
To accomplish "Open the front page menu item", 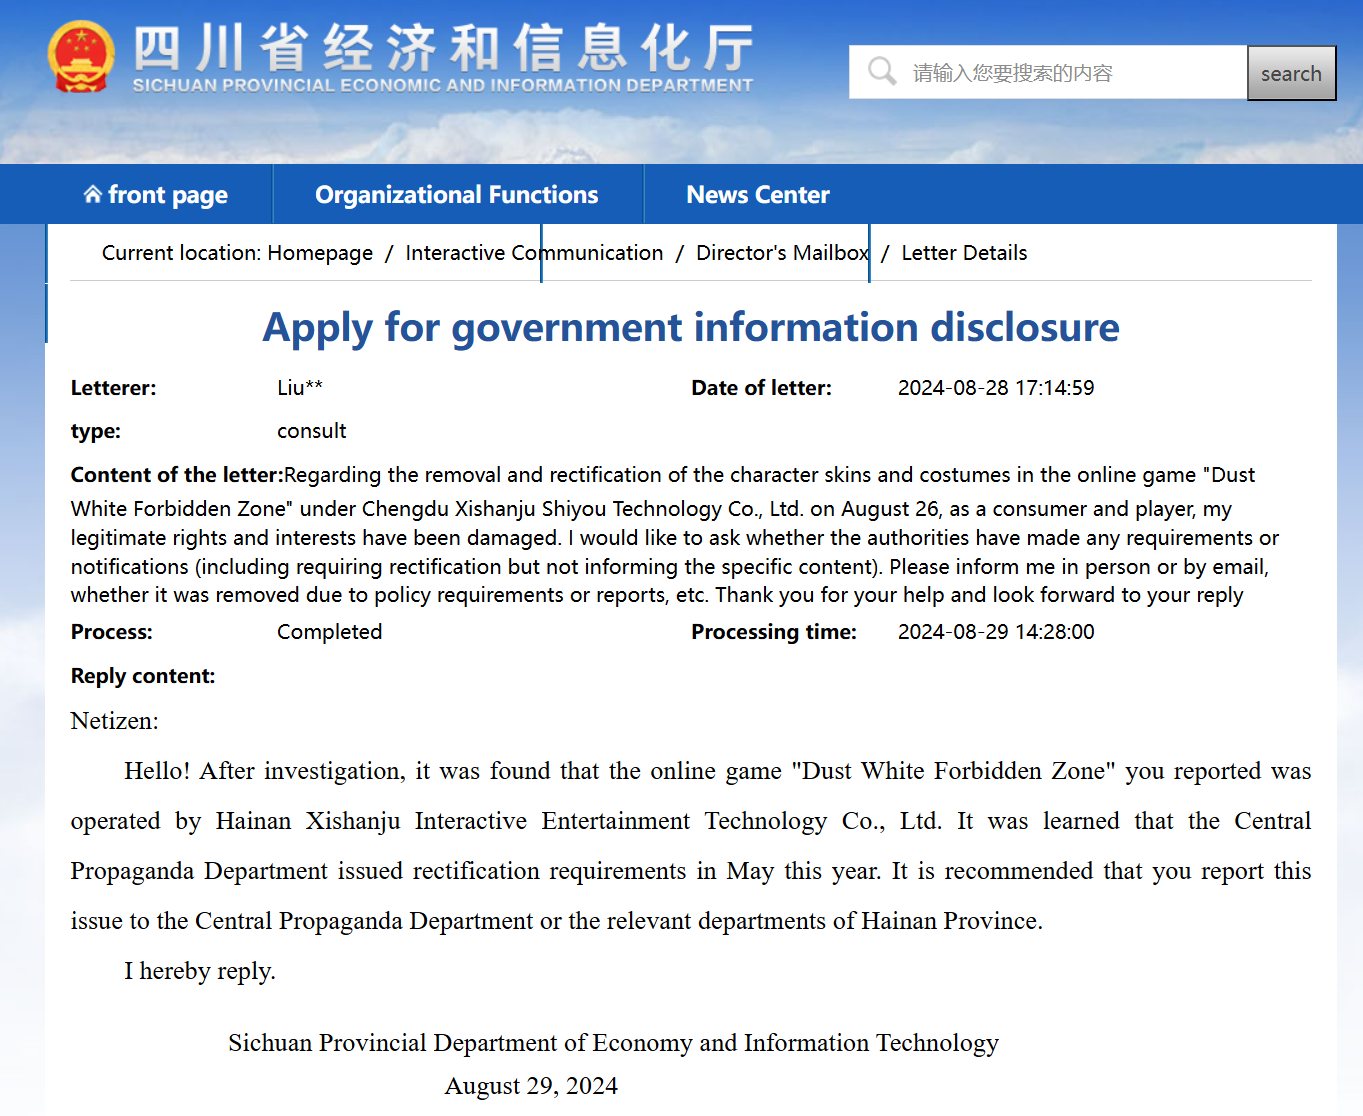I will click(x=156, y=195).
